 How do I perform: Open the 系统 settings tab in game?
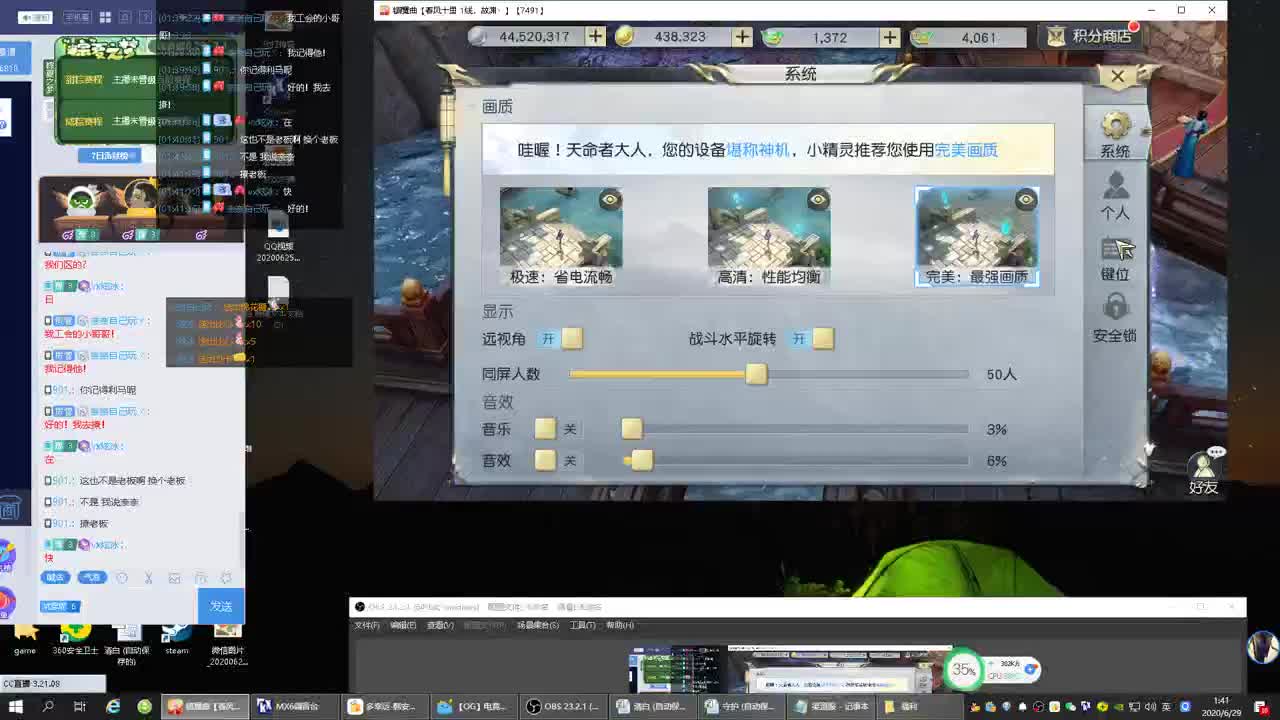(1115, 135)
